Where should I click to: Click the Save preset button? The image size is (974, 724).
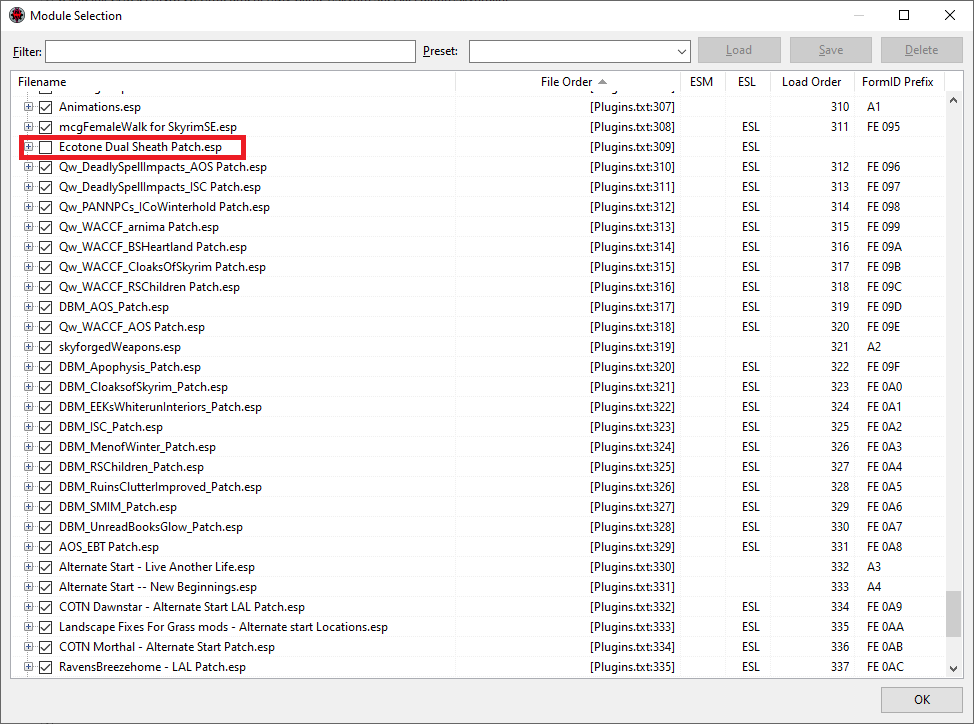click(x=831, y=50)
